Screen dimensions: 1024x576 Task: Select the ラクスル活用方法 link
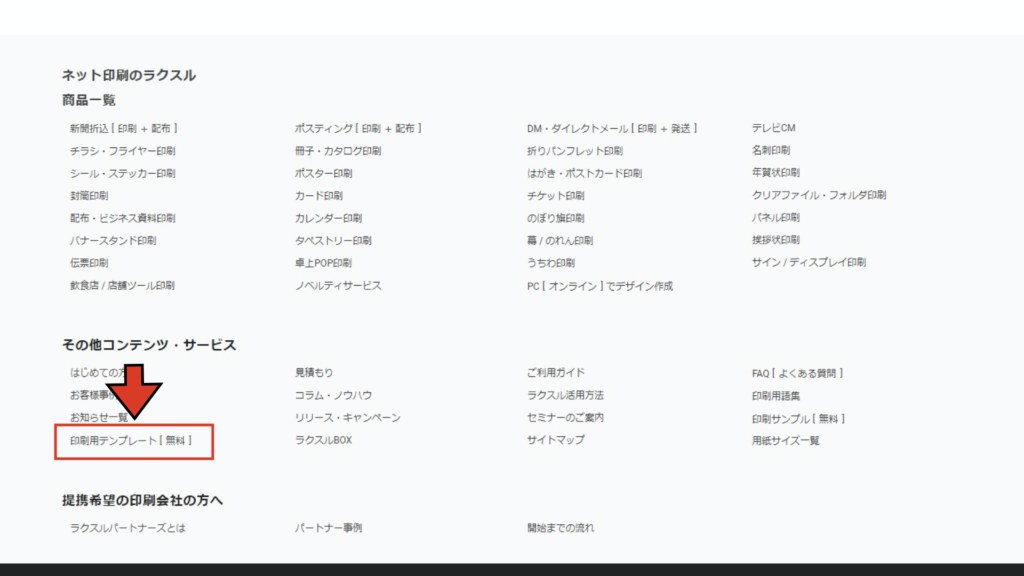pyautogui.click(x=566, y=395)
